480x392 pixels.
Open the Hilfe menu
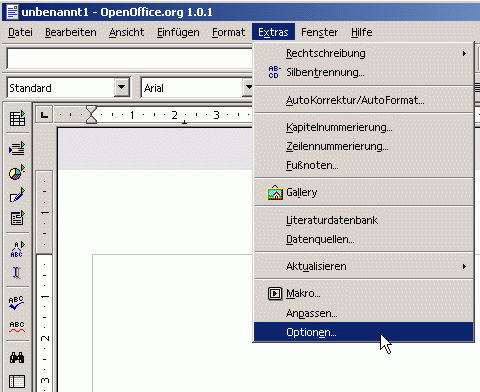(362, 32)
